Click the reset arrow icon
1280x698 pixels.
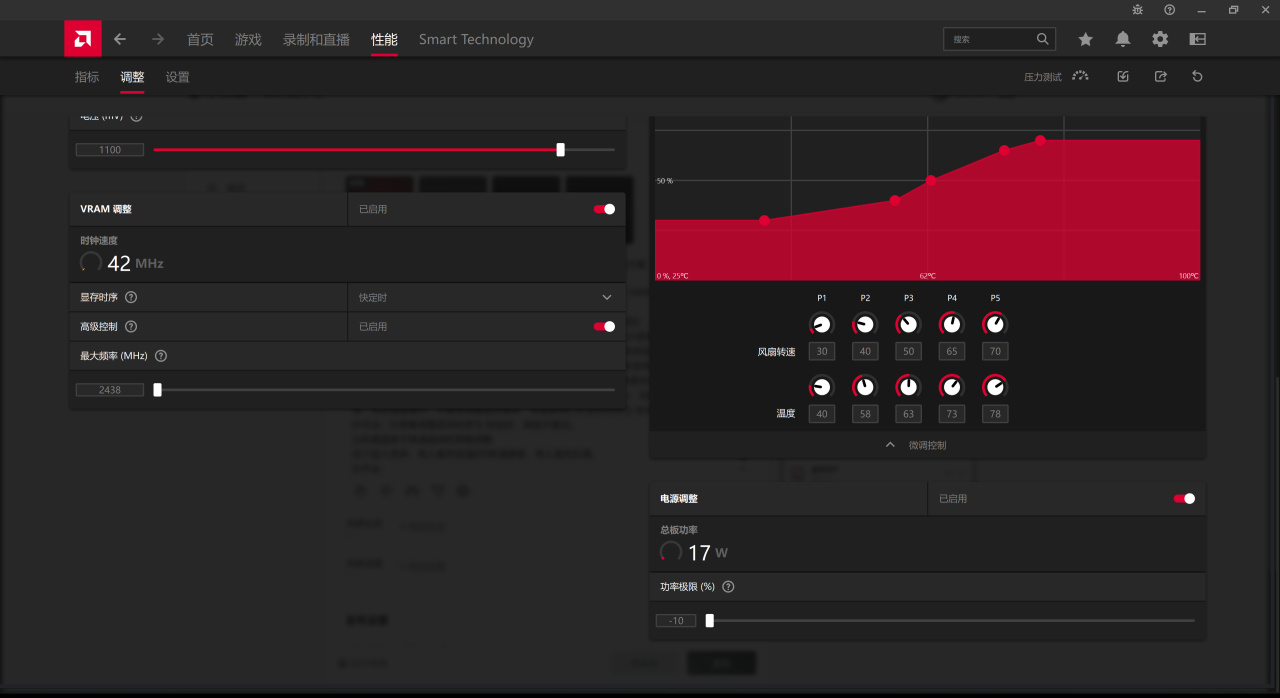[x=1197, y=77]
